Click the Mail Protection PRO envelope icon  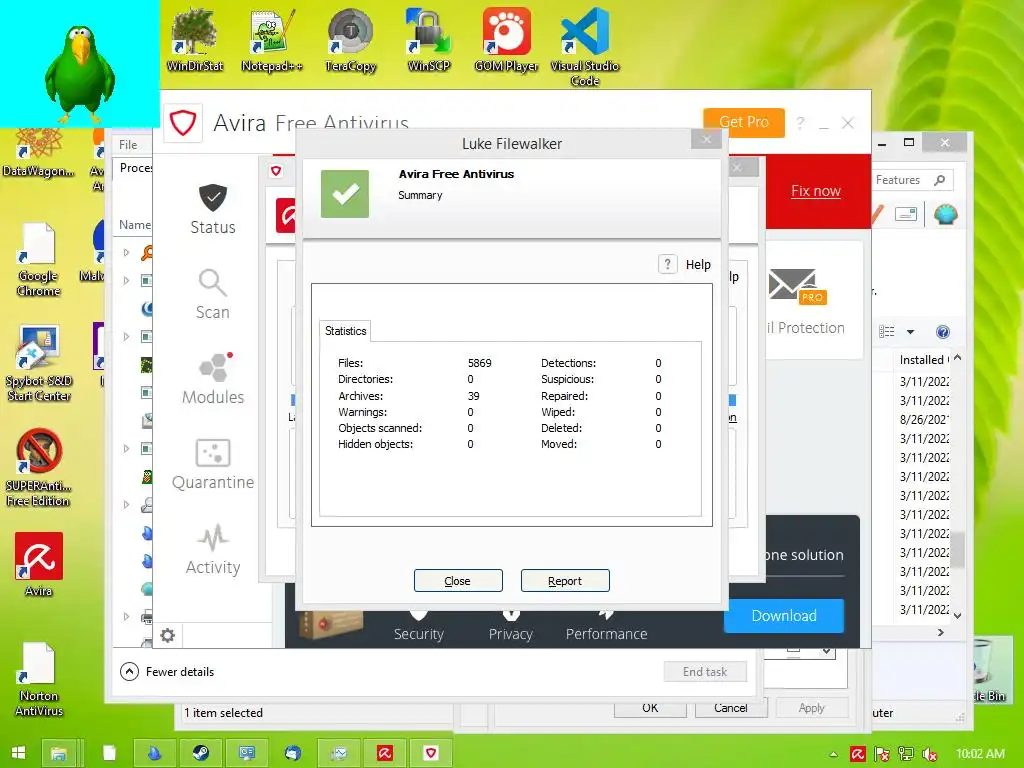click(x=797, y=287)
